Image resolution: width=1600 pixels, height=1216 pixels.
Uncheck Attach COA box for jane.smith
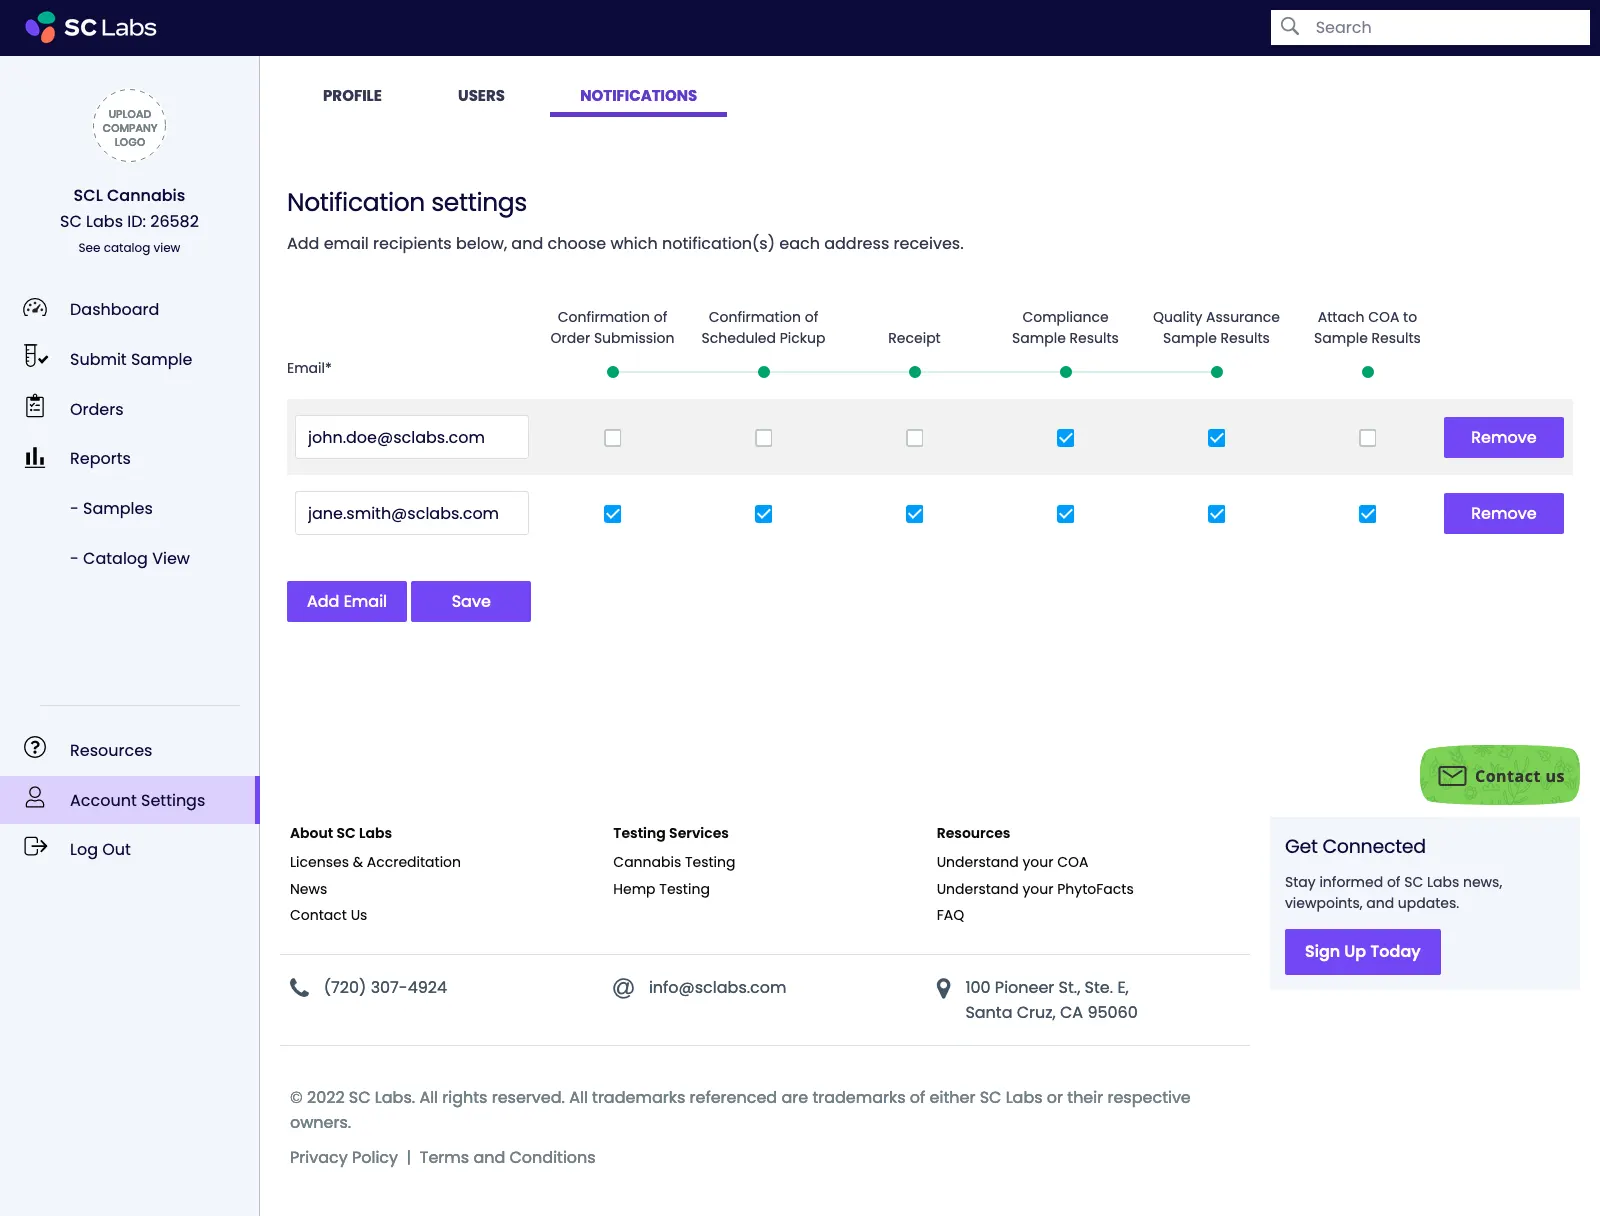click(x=1368, y=514)
